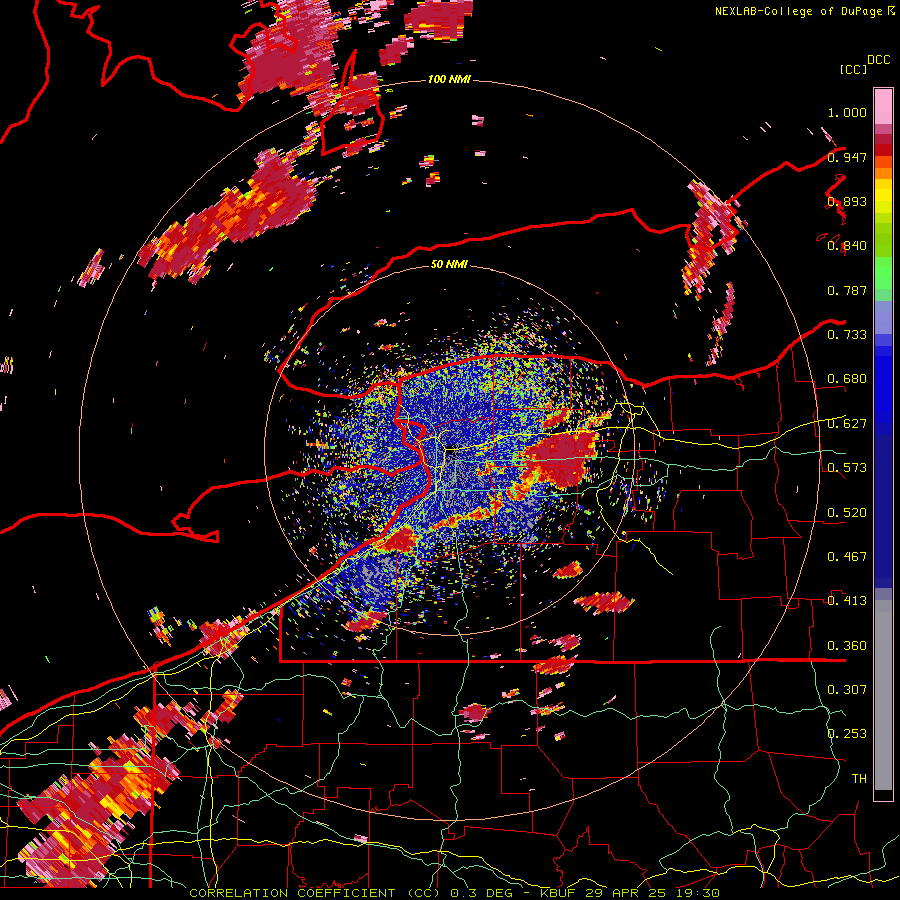Image resolution: width=900 pixels, height=900 pixels.
Task: Click the 0.680 color scale value
Action: coord(847,379)
